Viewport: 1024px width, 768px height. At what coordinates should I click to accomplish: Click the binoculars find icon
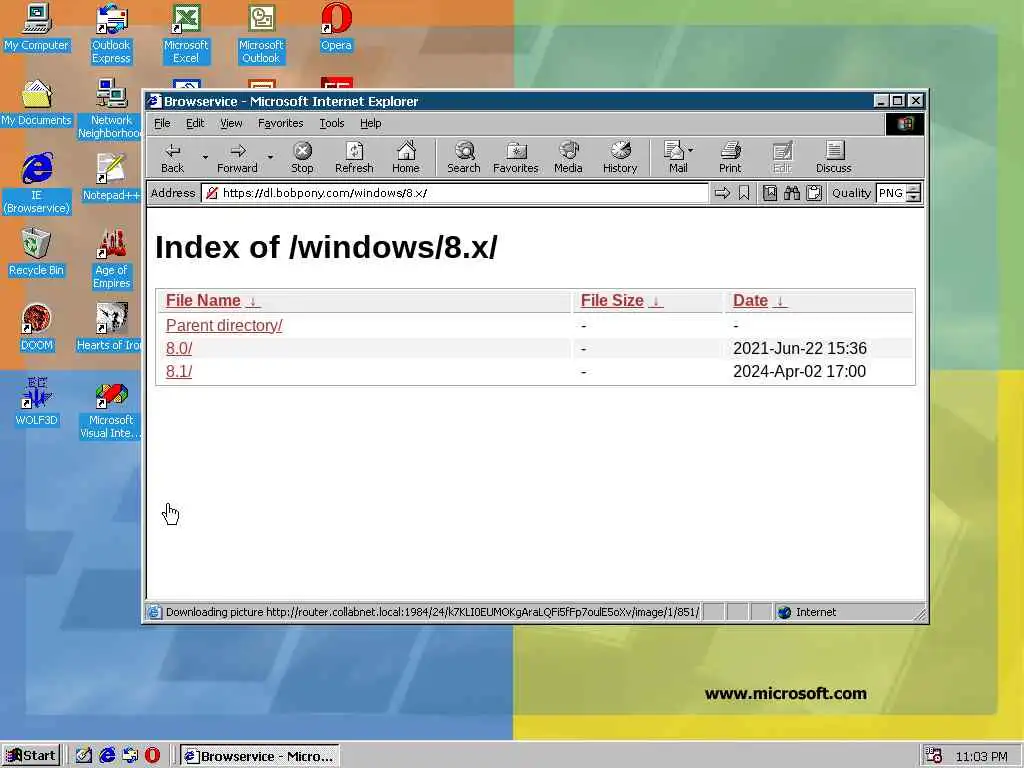[x=792, y=193]
